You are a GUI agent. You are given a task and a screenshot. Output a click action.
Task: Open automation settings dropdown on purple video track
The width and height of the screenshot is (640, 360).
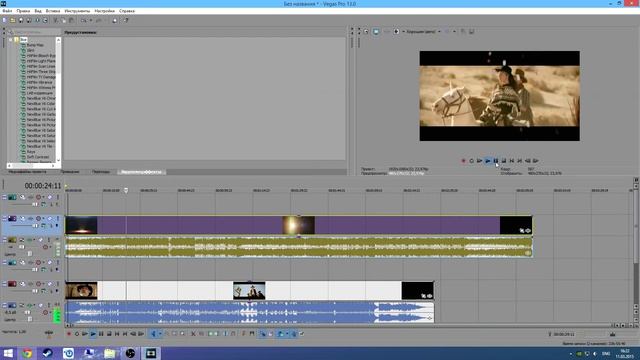pos(44,218)
